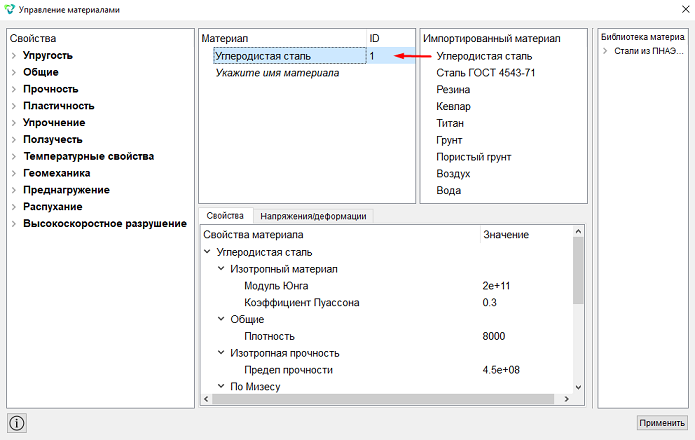Select Сталь ГОСТ 4543-71 material
The height and width of the screenshot is (440, 695).
coord(485,73)
